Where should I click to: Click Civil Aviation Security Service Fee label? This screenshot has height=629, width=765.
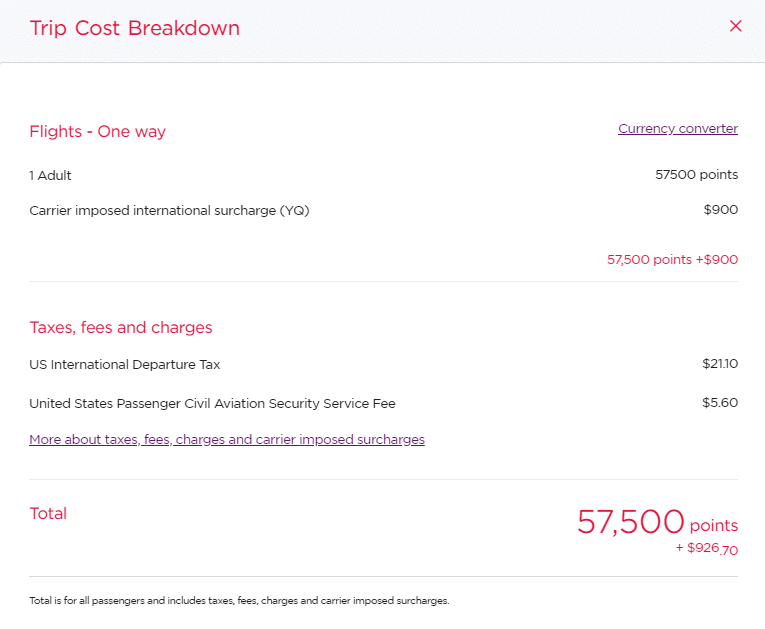click(x=213, y=404)
